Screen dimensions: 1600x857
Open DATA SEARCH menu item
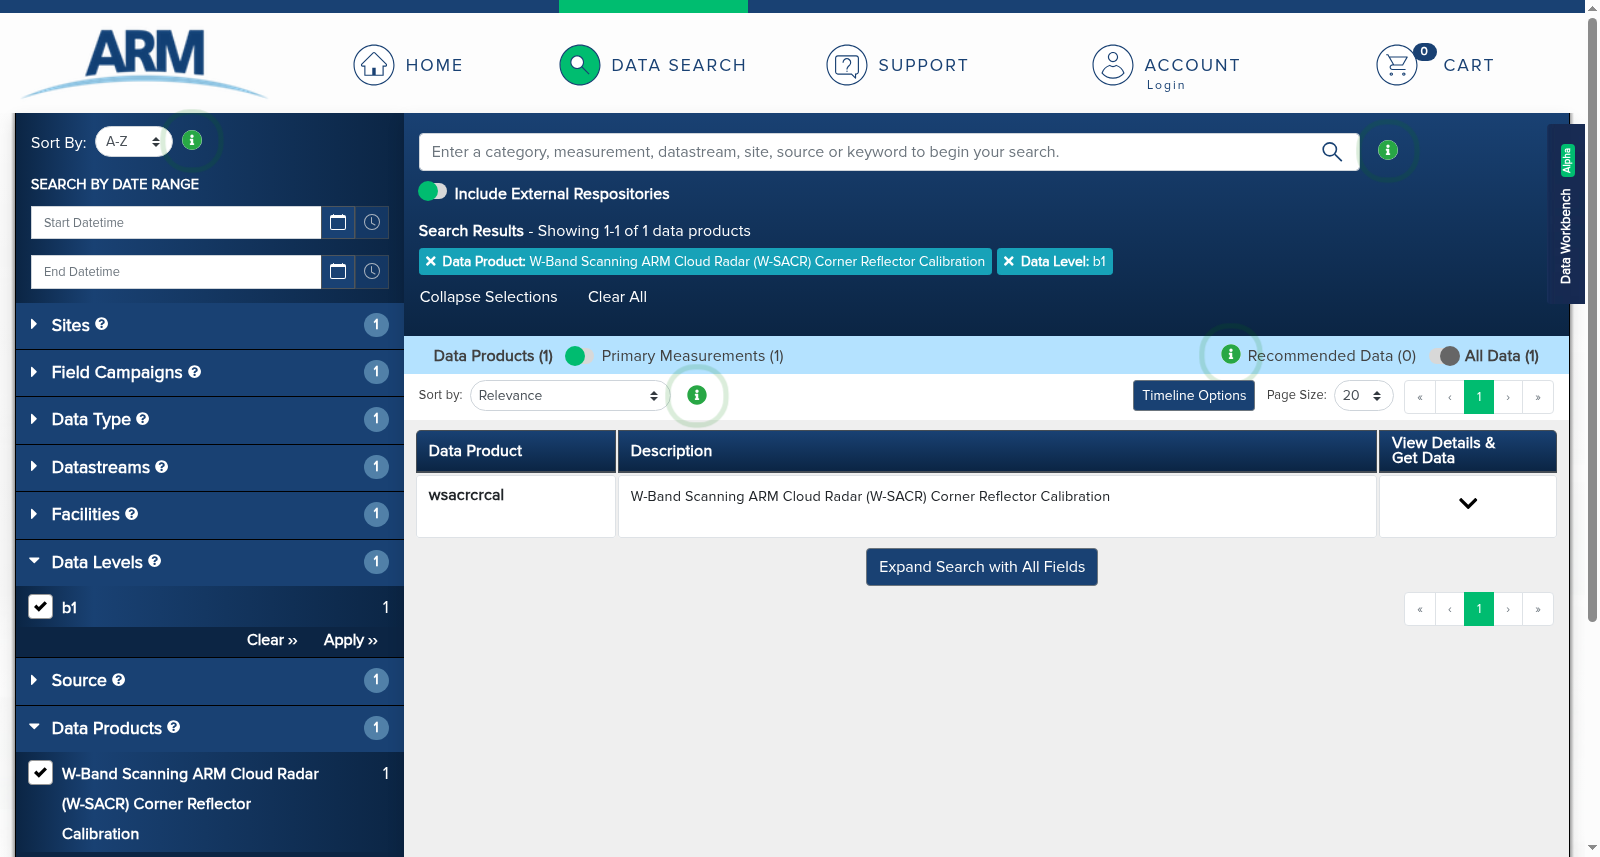click(679, 65)
